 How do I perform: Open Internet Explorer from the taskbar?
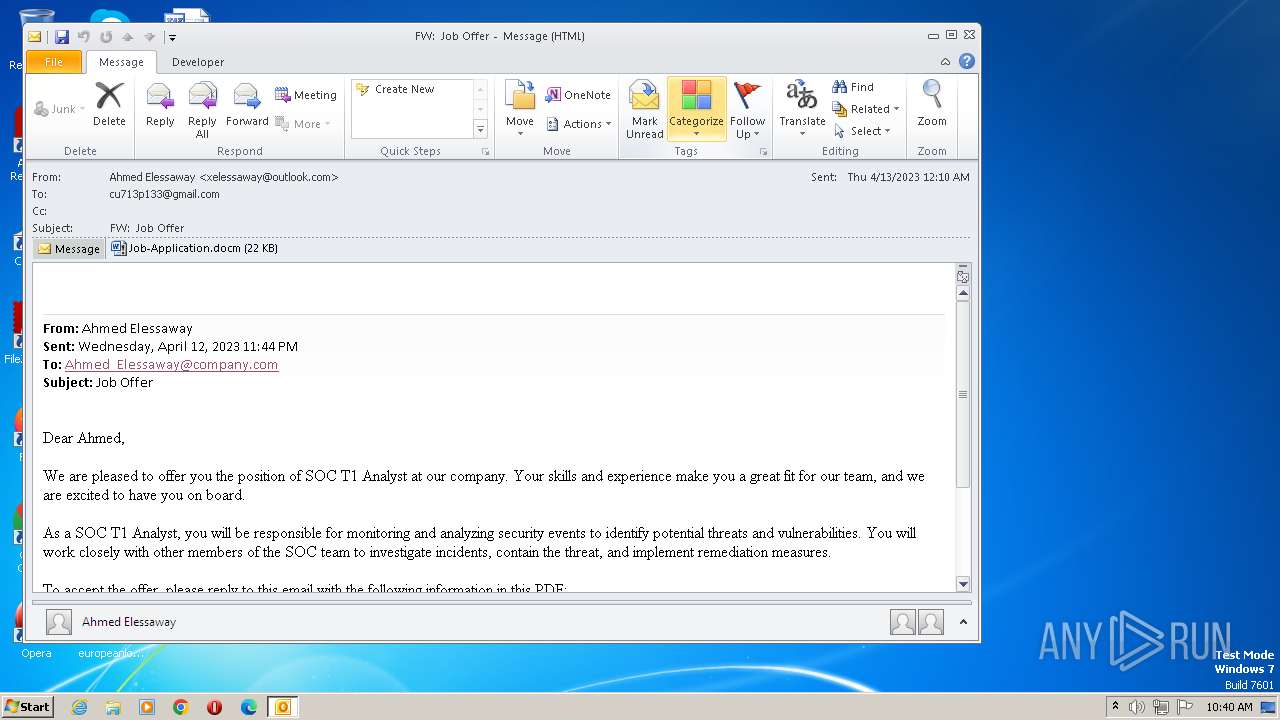[x=79, y=707]
